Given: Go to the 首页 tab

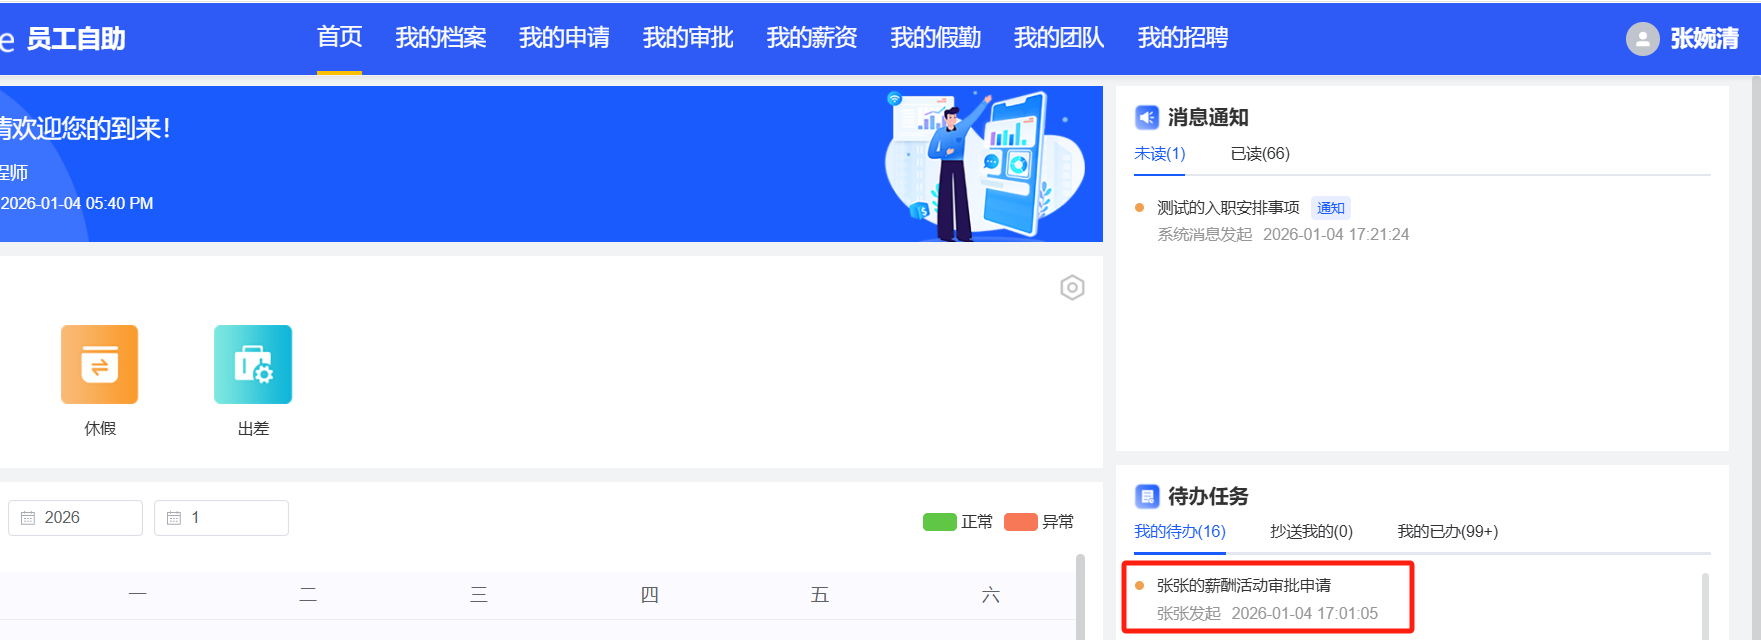Looking at the screenshot, I should tap(339, 37).
